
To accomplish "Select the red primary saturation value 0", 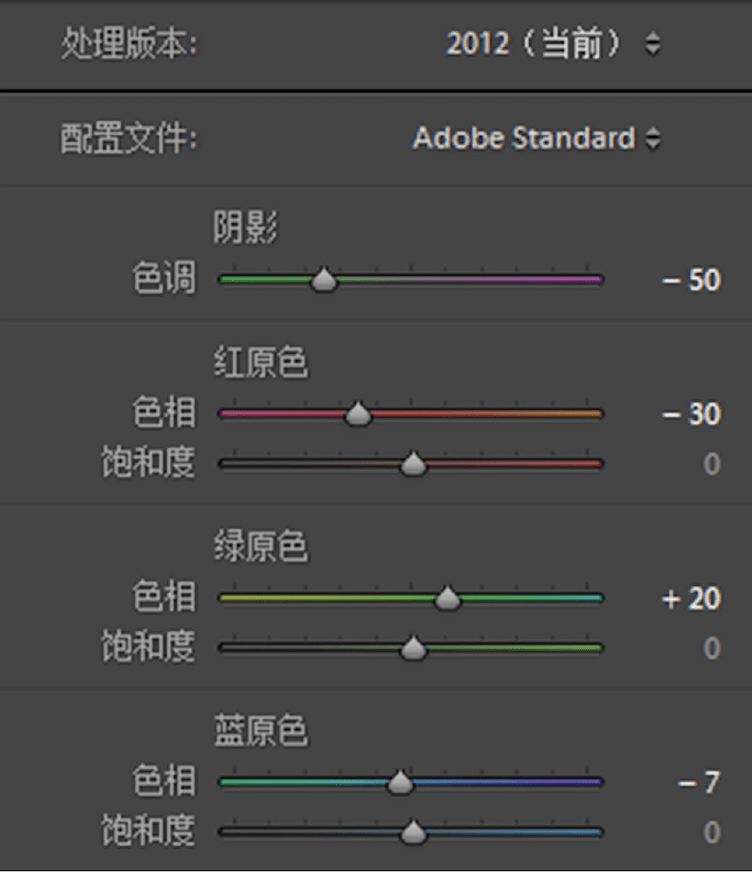I will pos(711,464).
